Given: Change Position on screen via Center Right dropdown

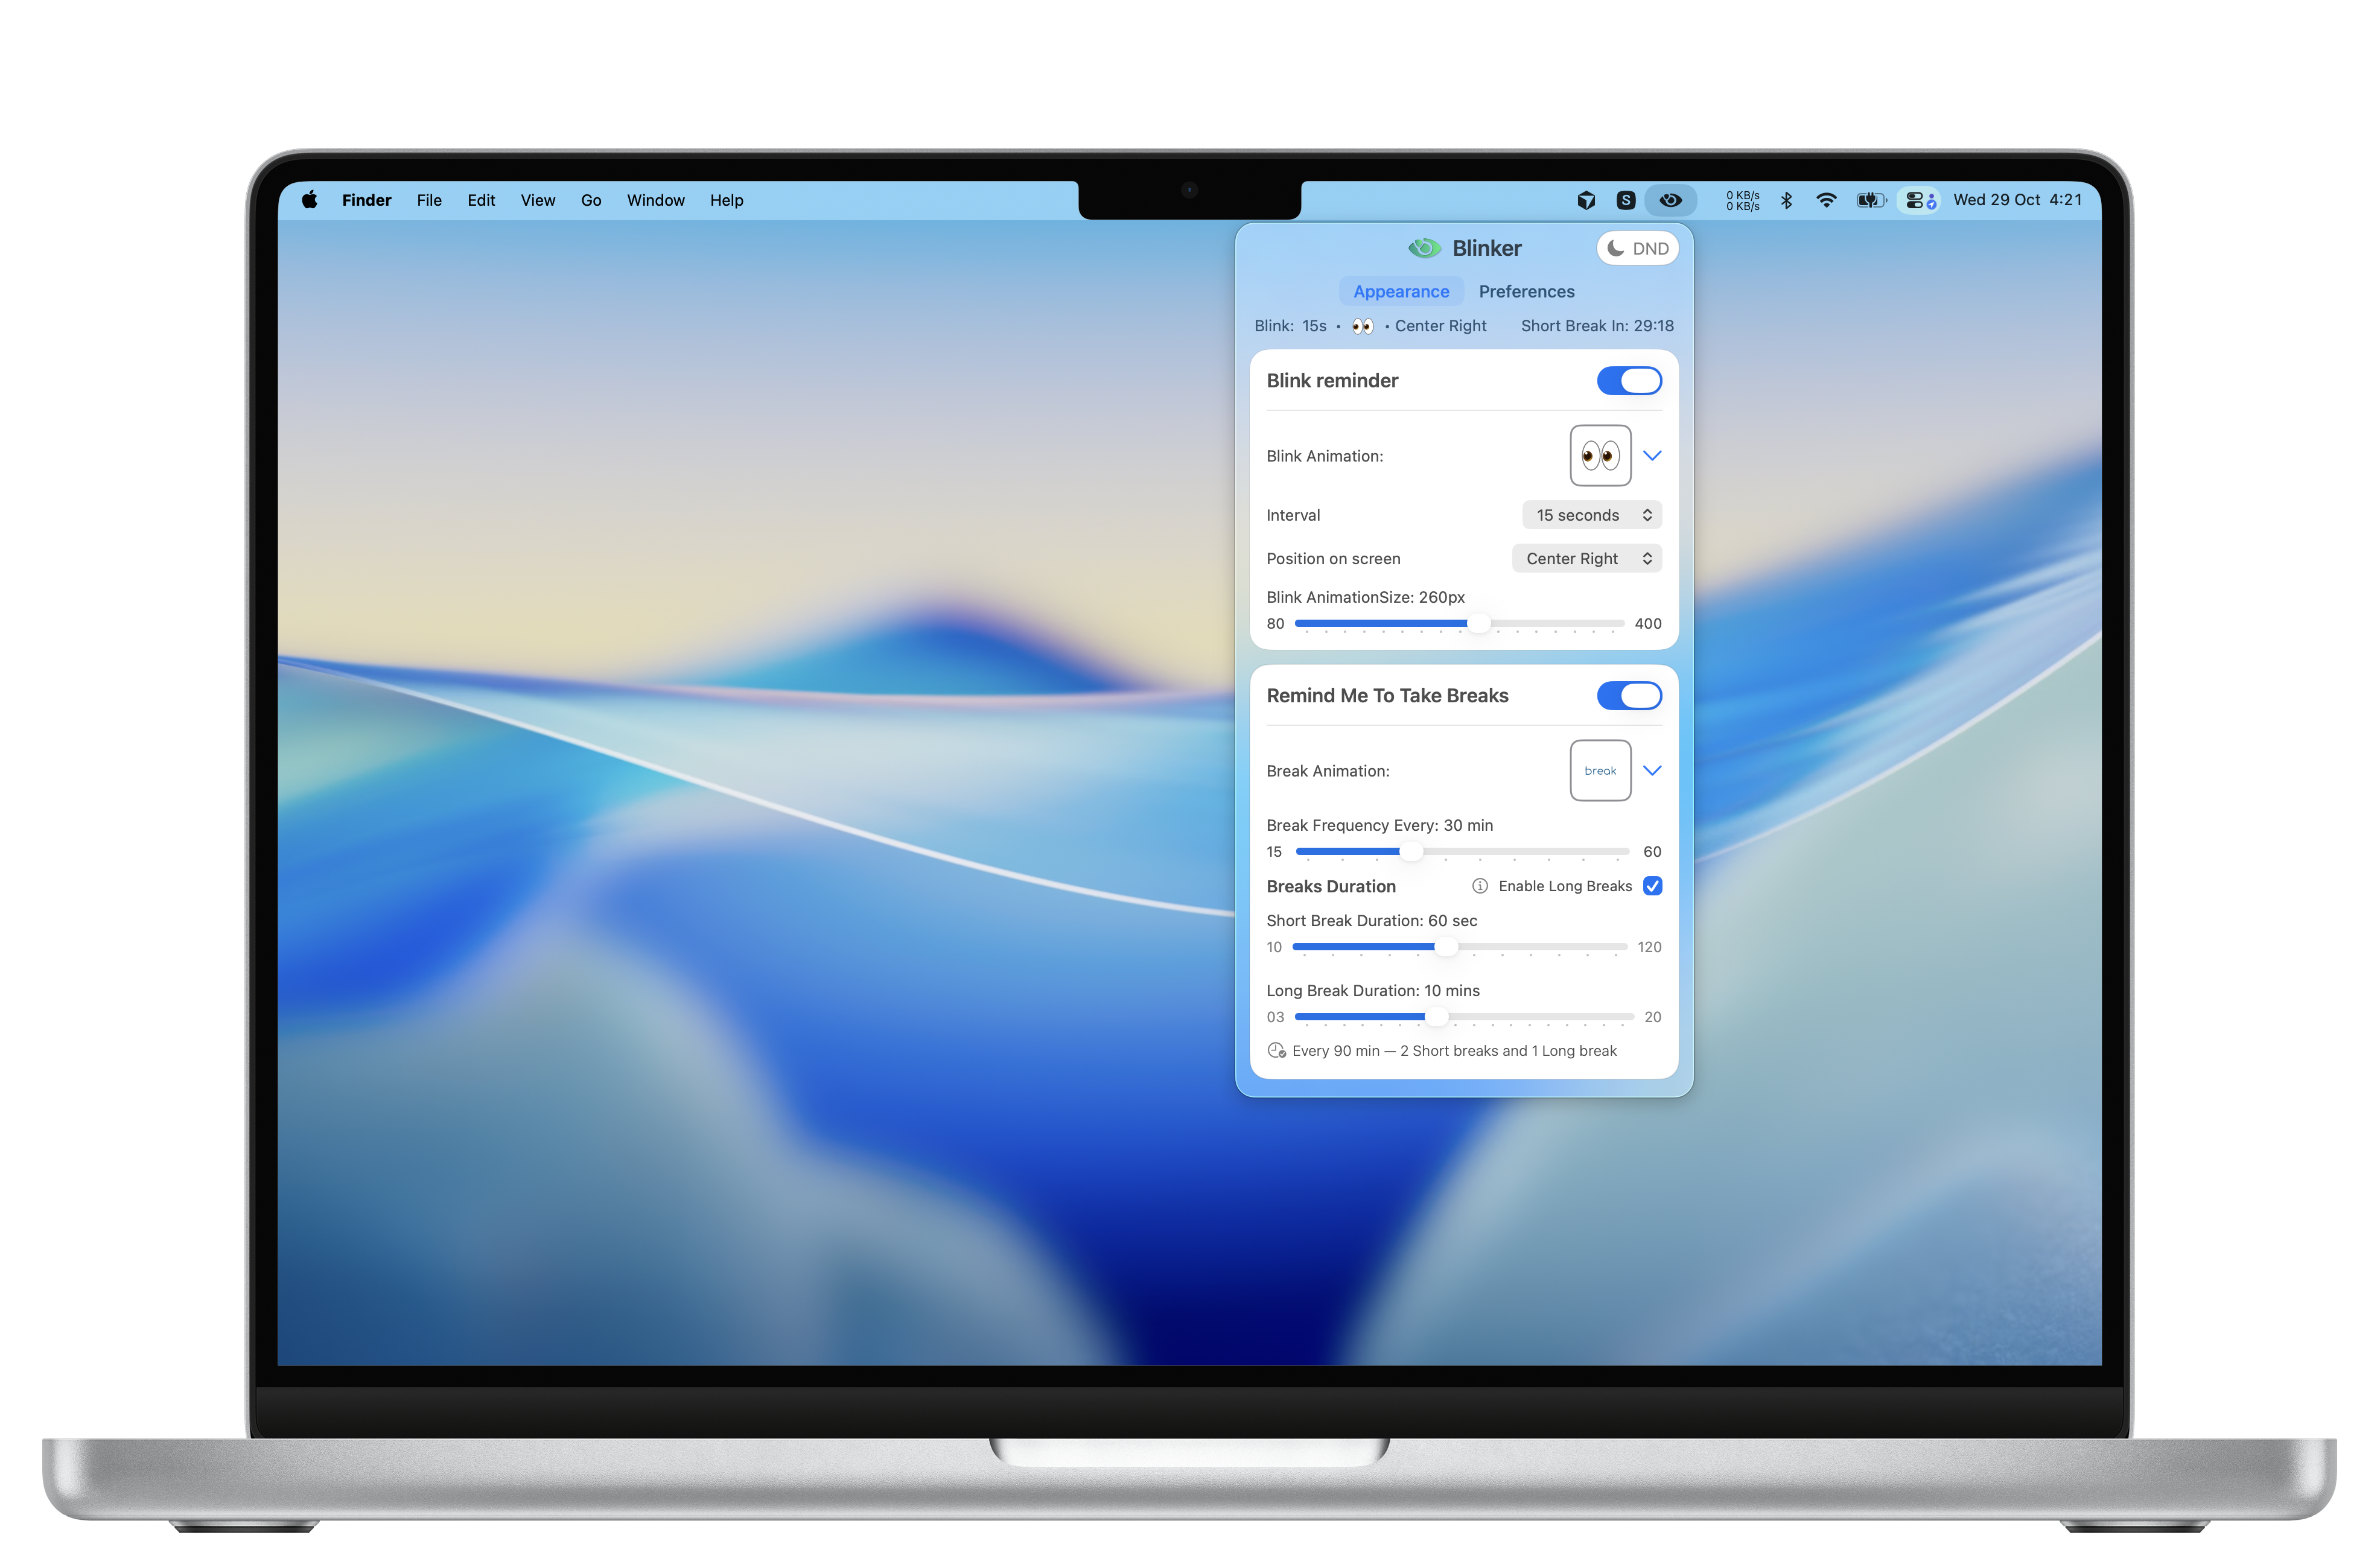Looking at the screenshot, I should [x=1586, y=558].
